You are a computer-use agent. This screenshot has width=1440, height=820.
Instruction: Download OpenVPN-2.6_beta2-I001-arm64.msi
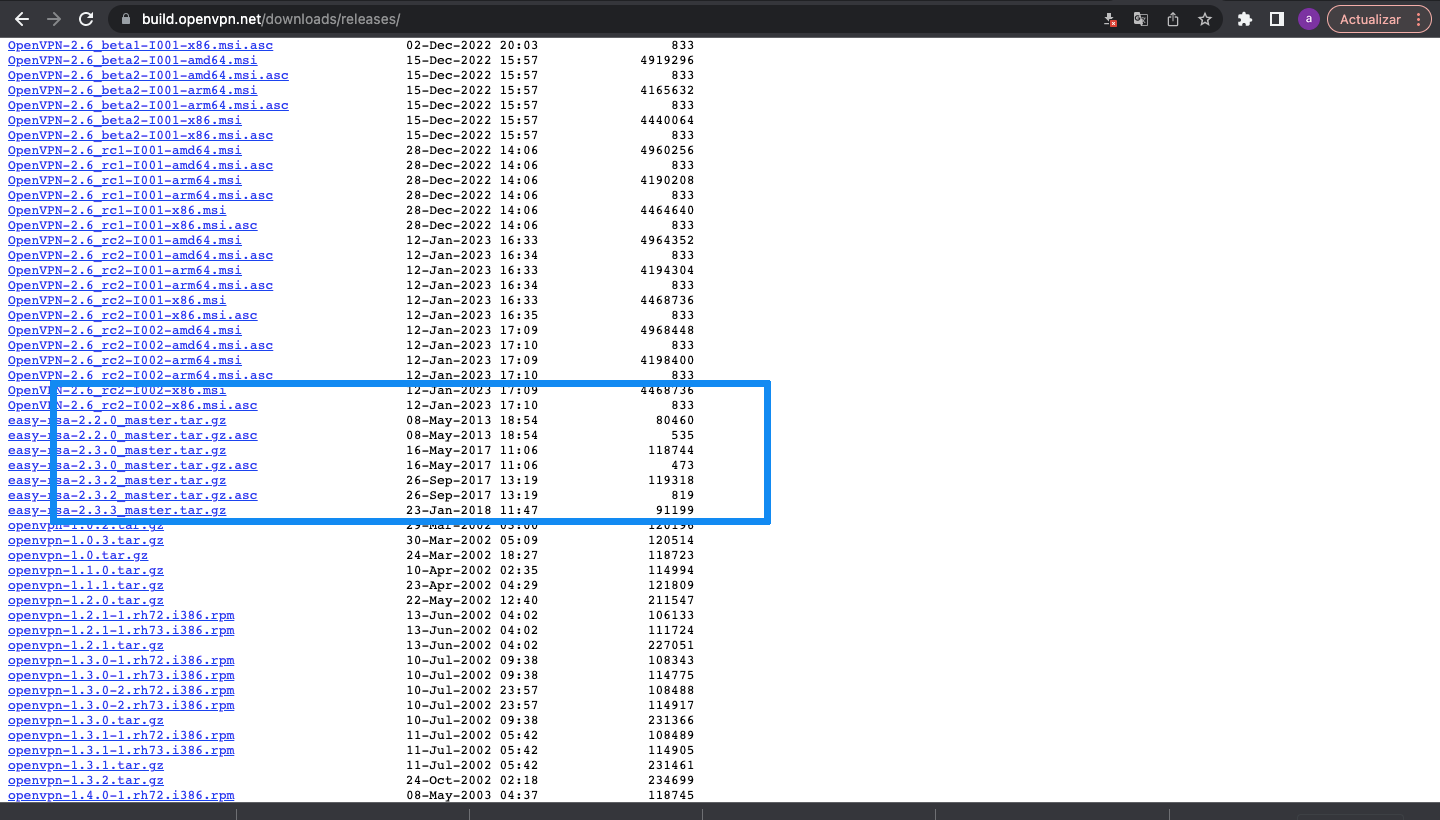coord(125,90)
